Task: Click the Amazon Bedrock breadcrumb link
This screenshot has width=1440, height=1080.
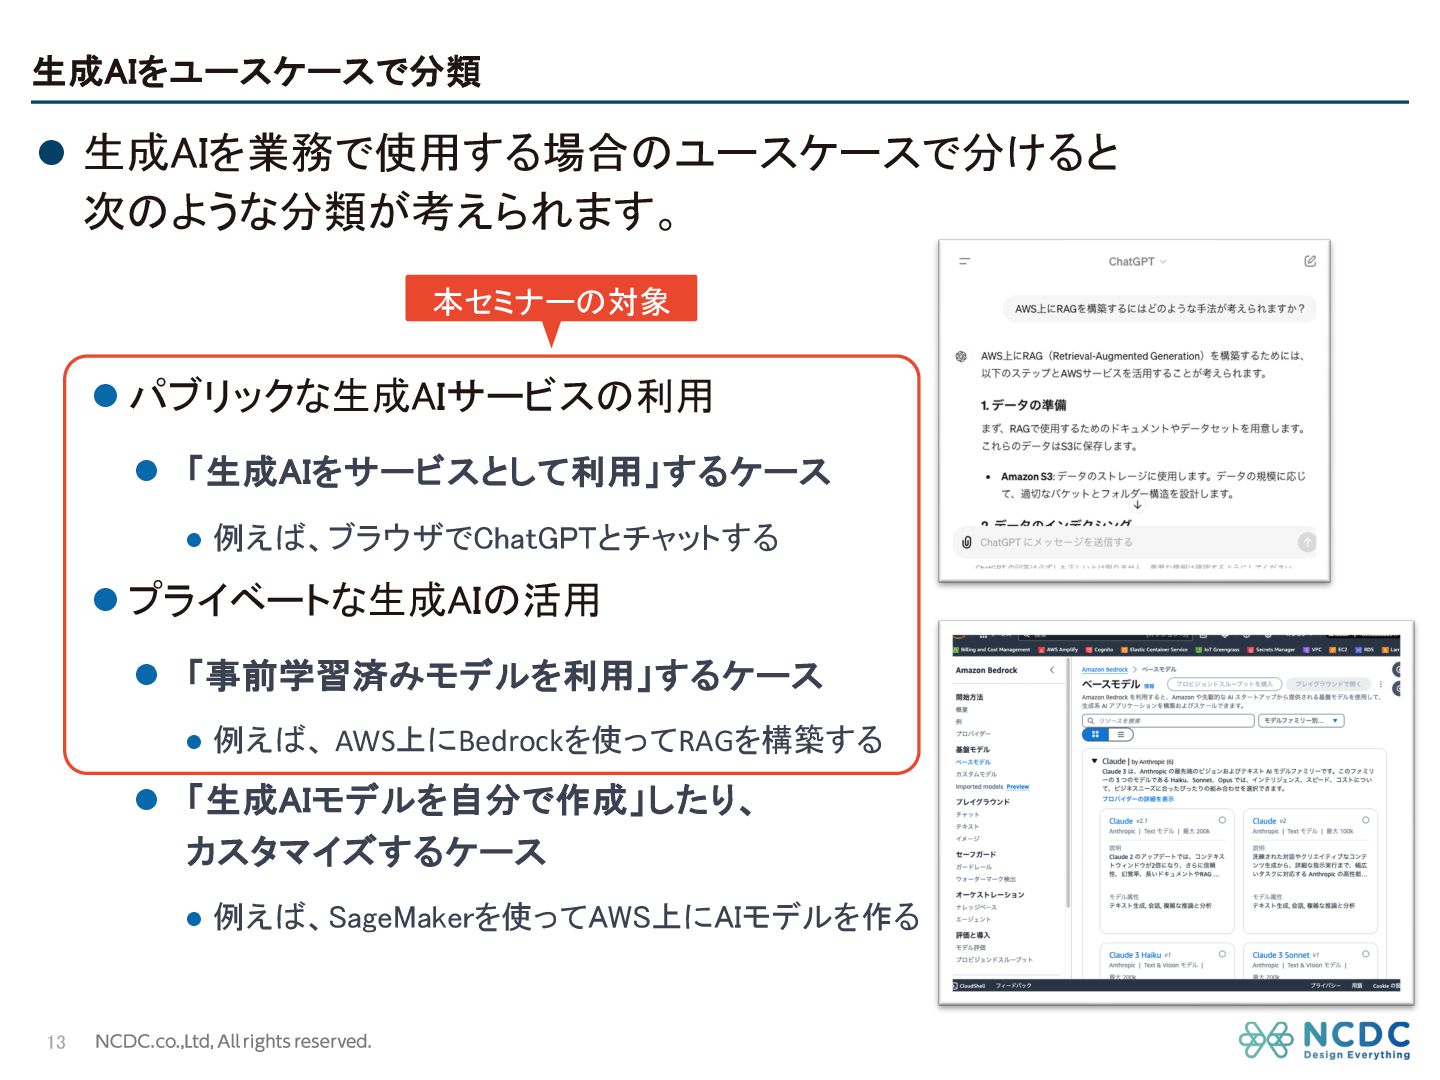Action: point(1105,670)
